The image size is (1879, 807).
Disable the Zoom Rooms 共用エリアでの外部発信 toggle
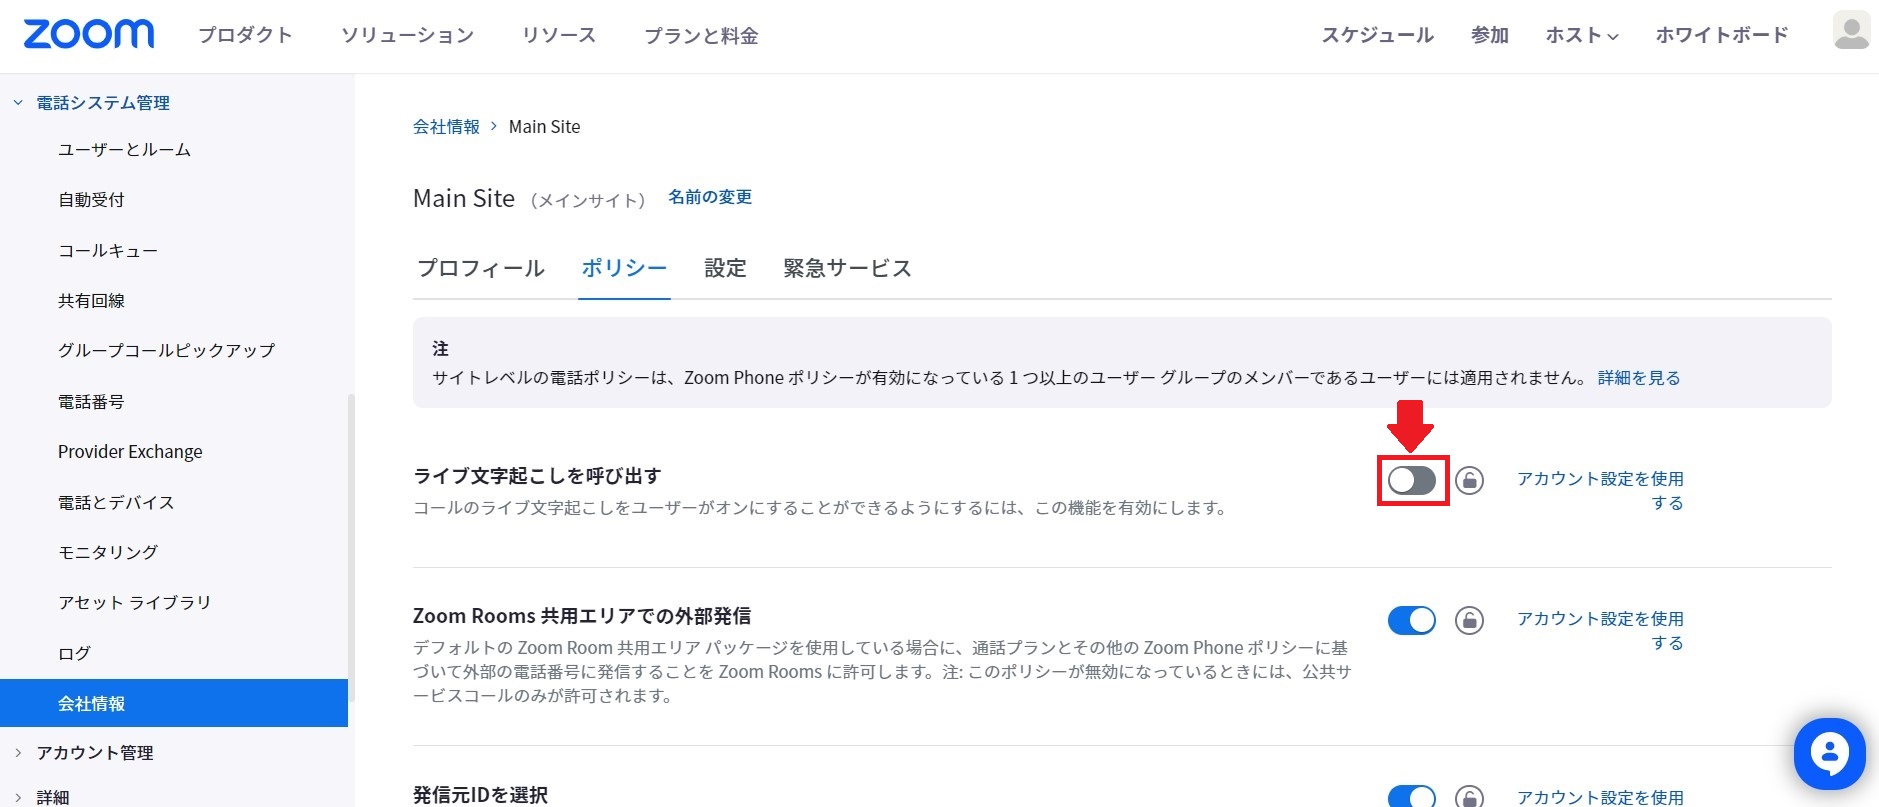1412,621
